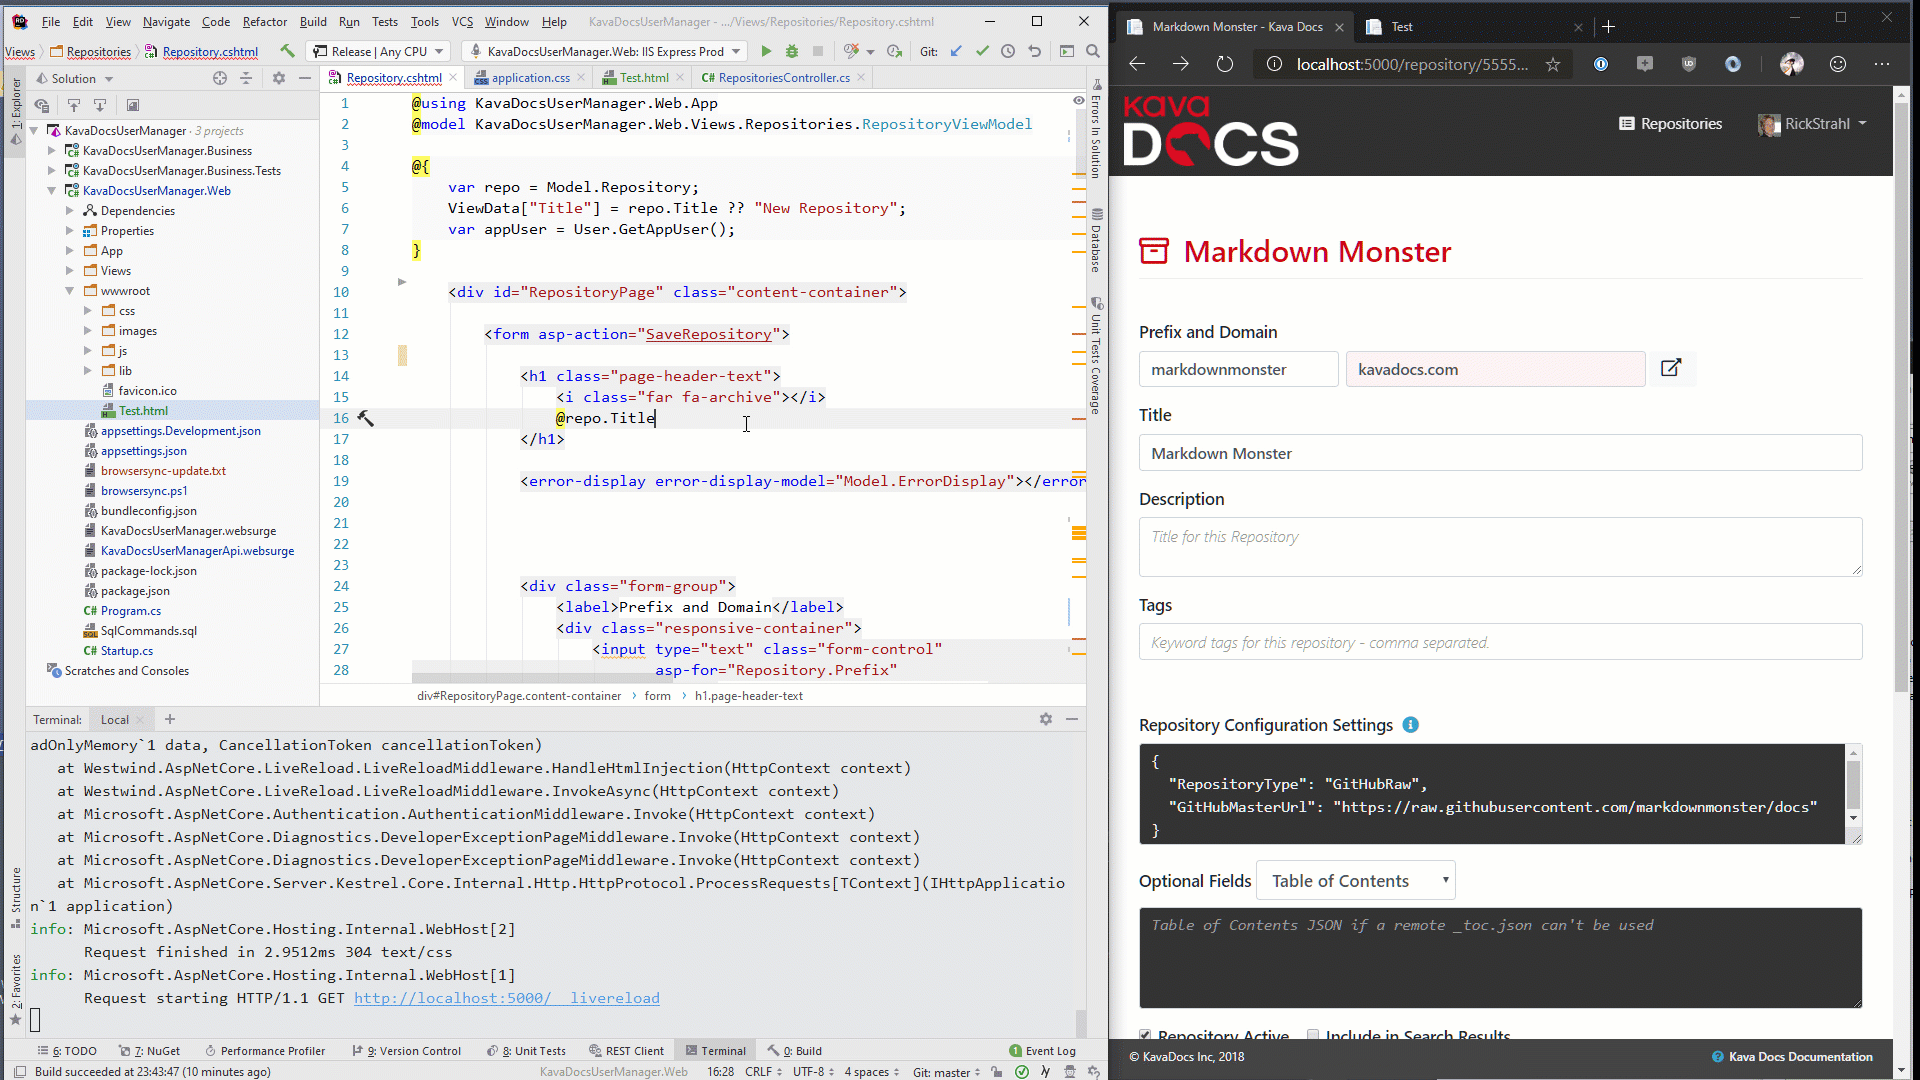Screen dimensions: 1920x1080
Task: Switch to the RepositoriesController.cs tab
Action: [783, 77]
